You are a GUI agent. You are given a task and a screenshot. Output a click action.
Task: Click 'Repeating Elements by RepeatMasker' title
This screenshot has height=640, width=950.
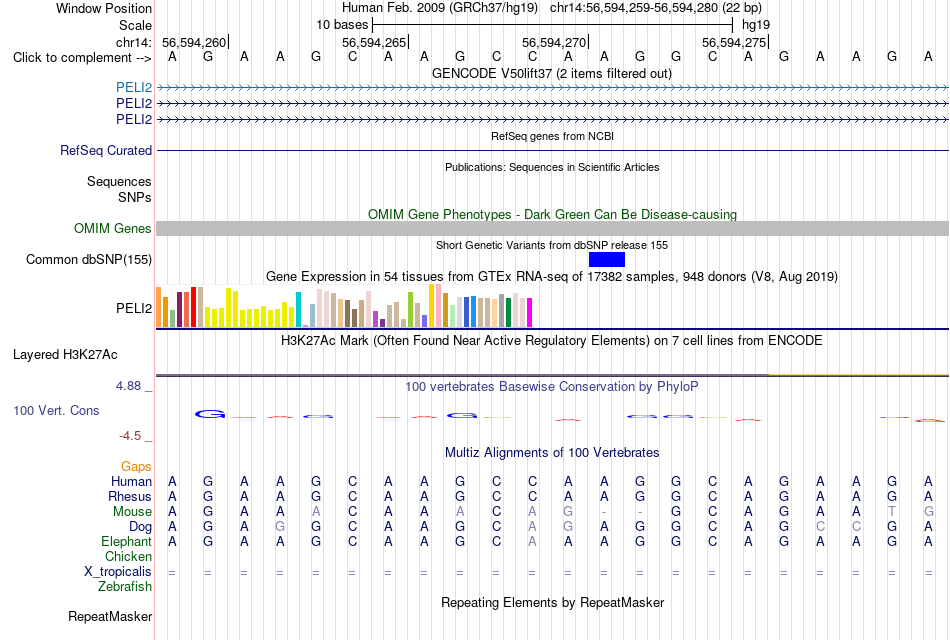(553, 603)
